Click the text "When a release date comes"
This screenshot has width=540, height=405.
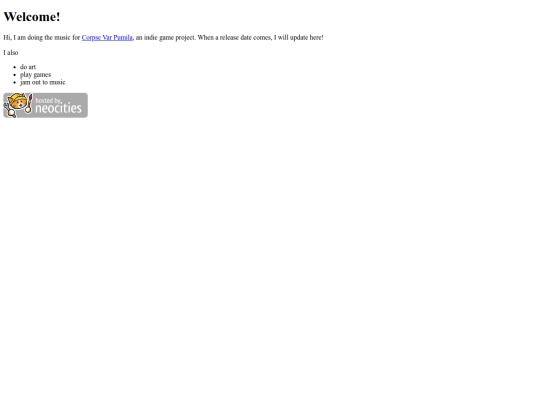234,38
